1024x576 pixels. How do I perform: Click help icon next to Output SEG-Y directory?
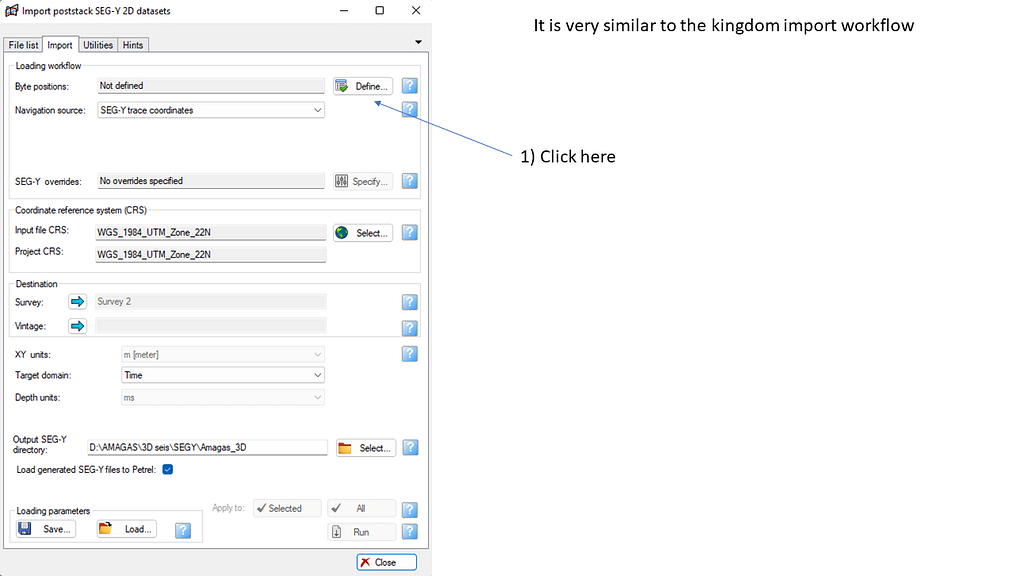click(409, 448)
